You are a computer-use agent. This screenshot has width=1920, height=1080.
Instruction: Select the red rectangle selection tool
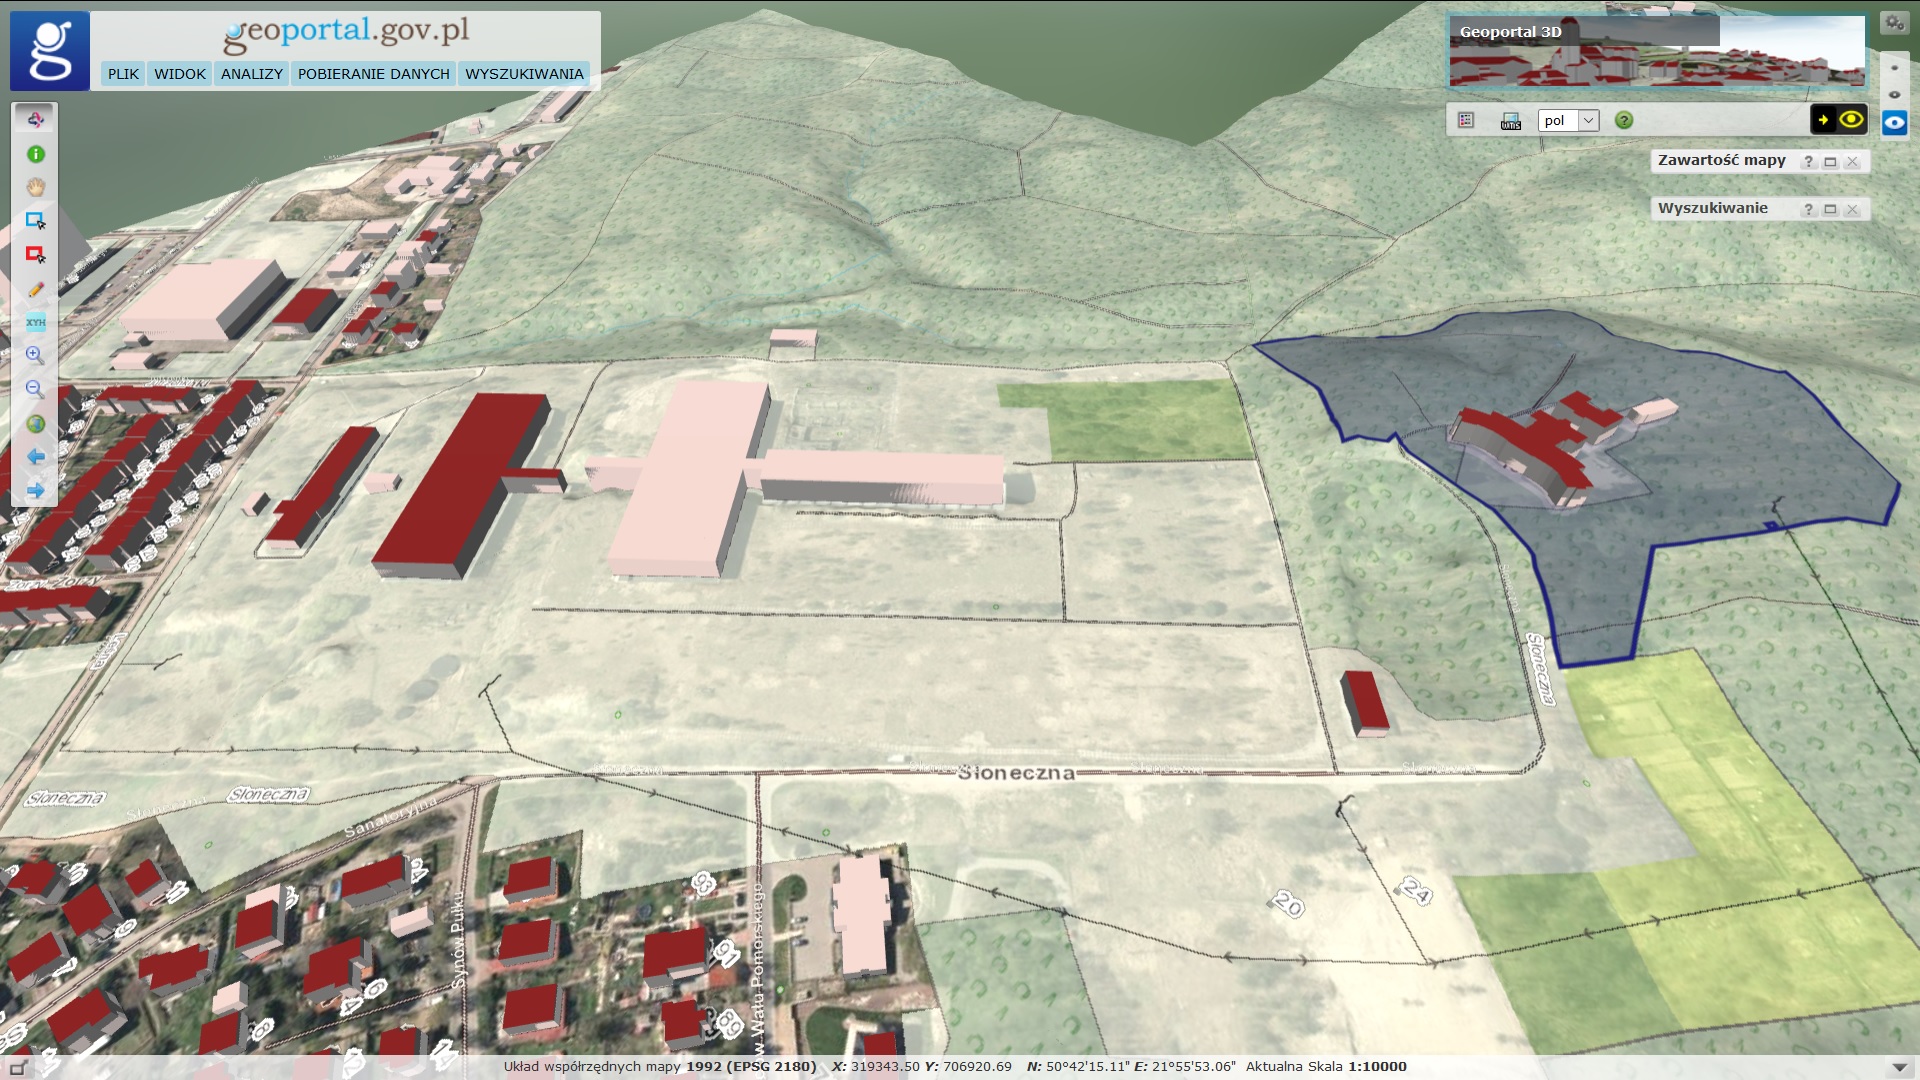(35, 255)
